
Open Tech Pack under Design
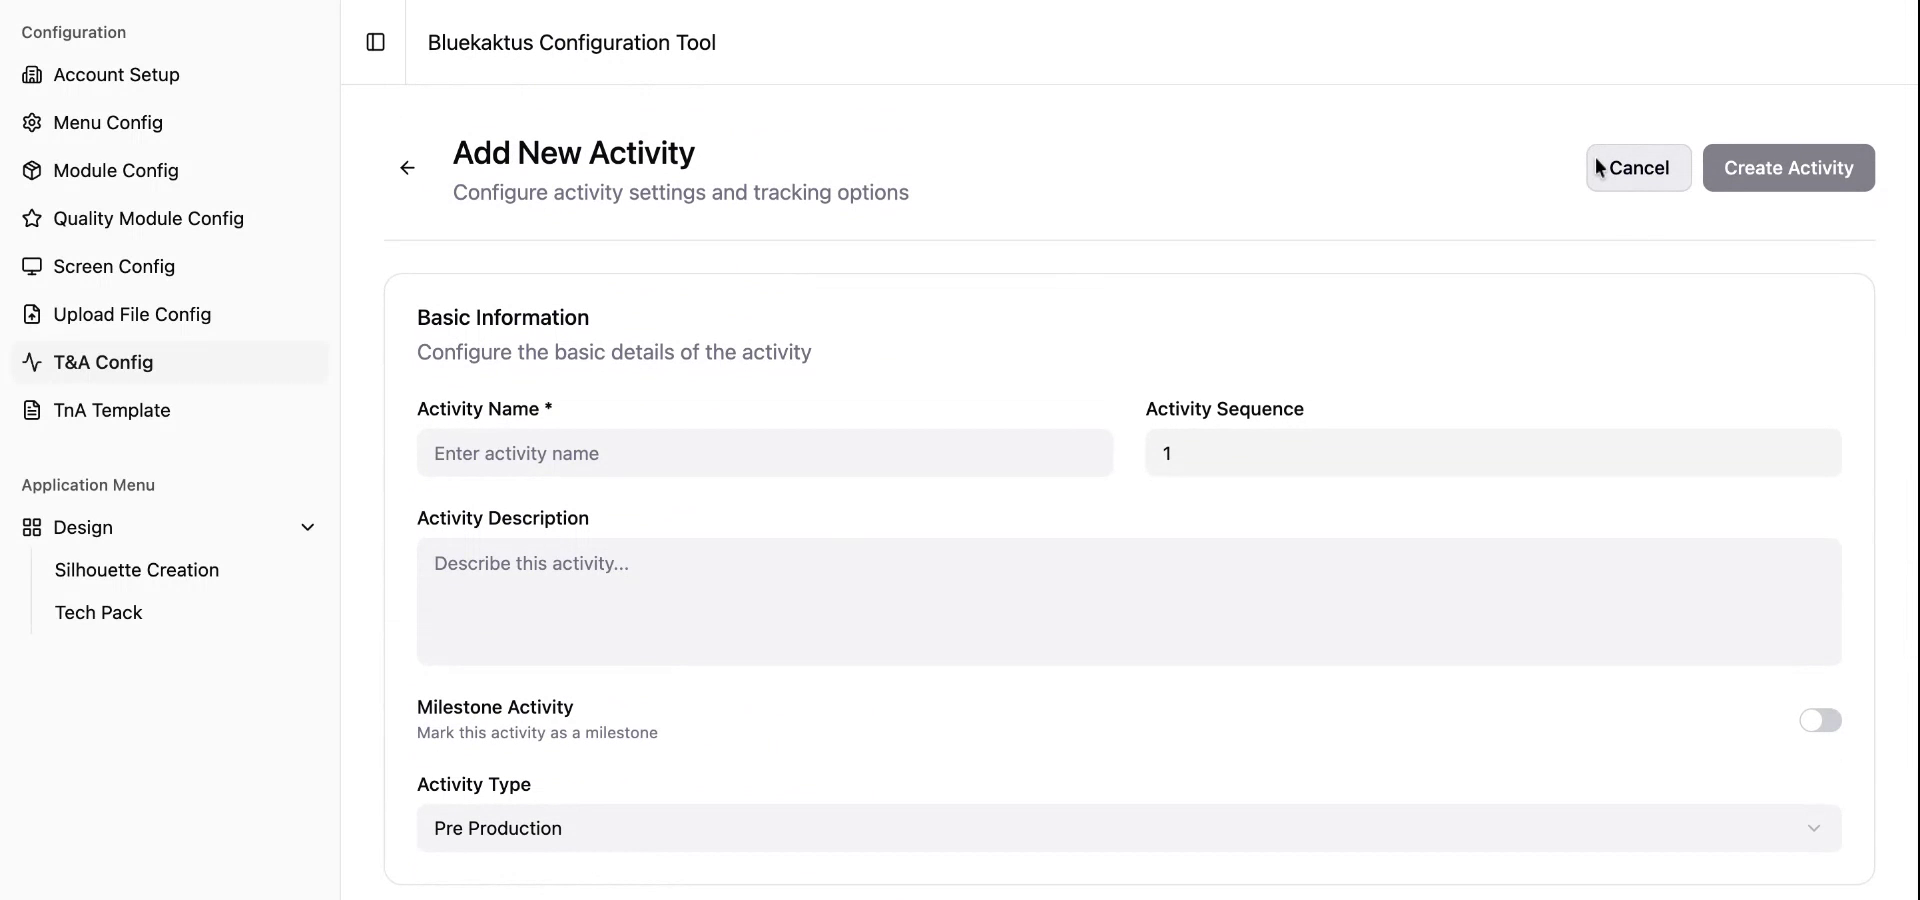pos(98,613)
